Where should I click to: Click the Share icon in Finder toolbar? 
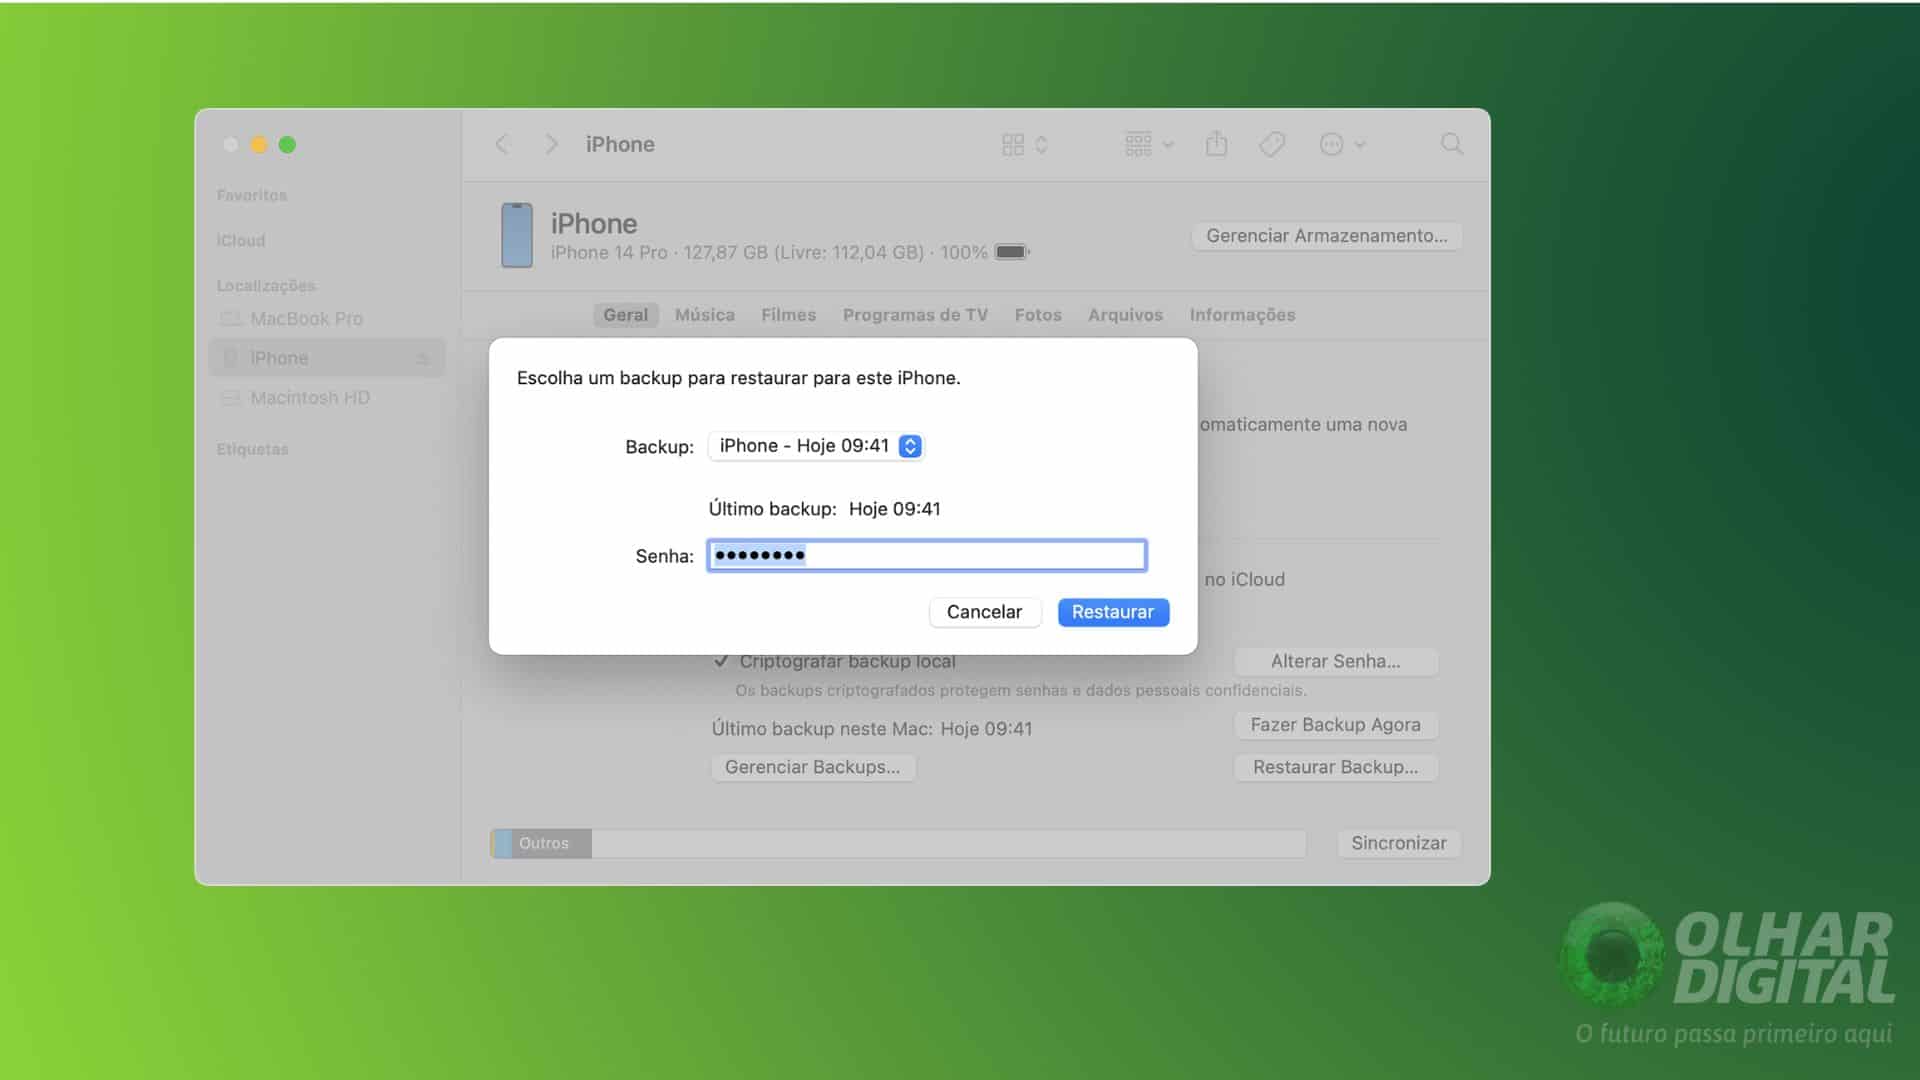click(x=1216, y=144)
